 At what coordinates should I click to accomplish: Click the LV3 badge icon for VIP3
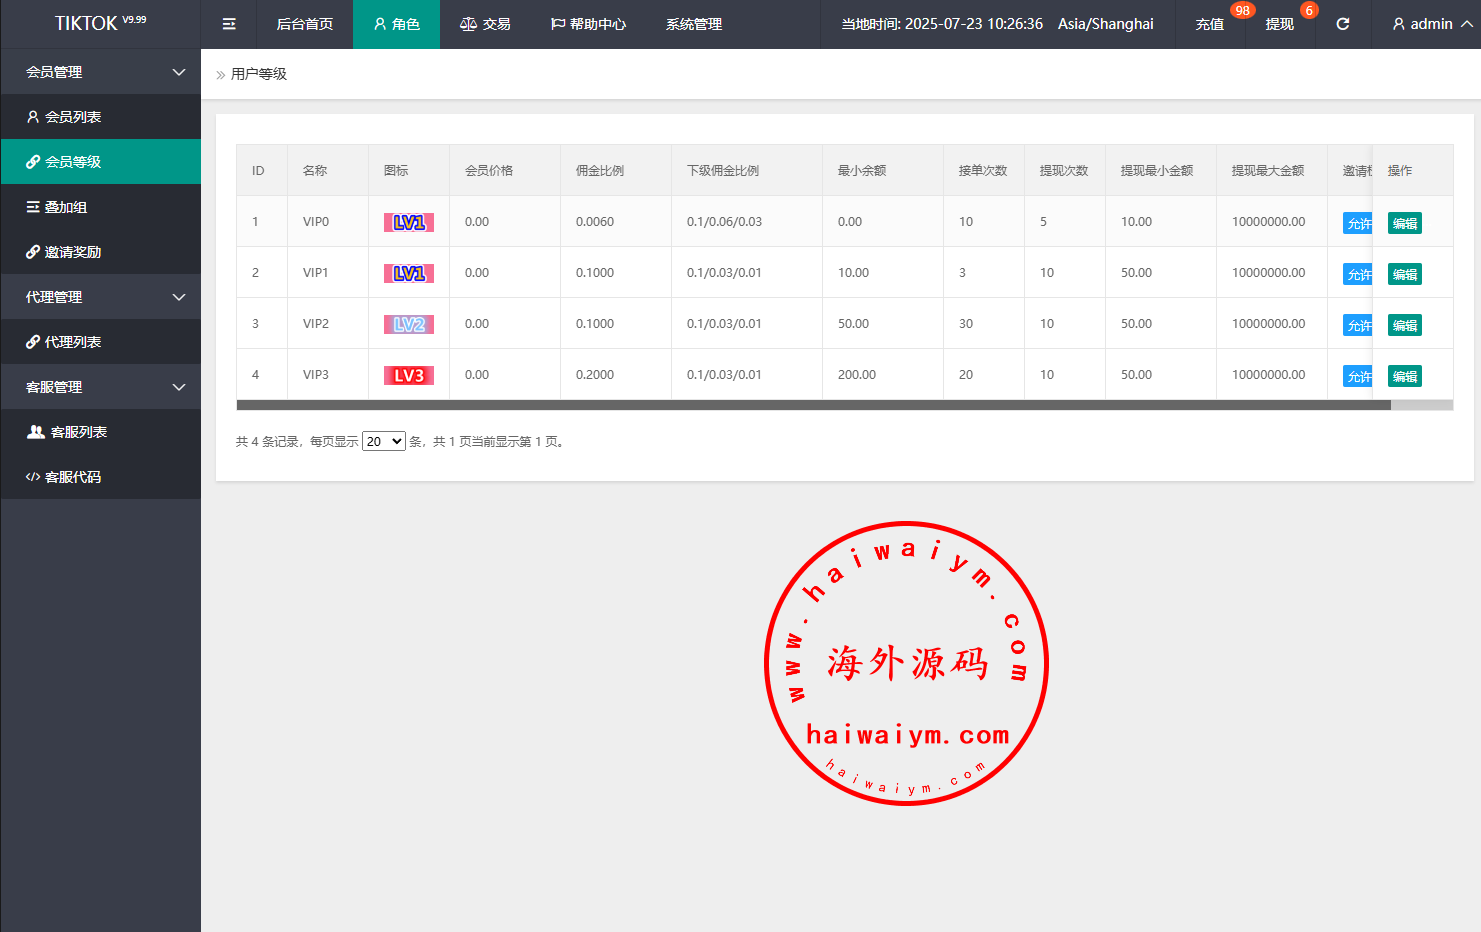408,375
